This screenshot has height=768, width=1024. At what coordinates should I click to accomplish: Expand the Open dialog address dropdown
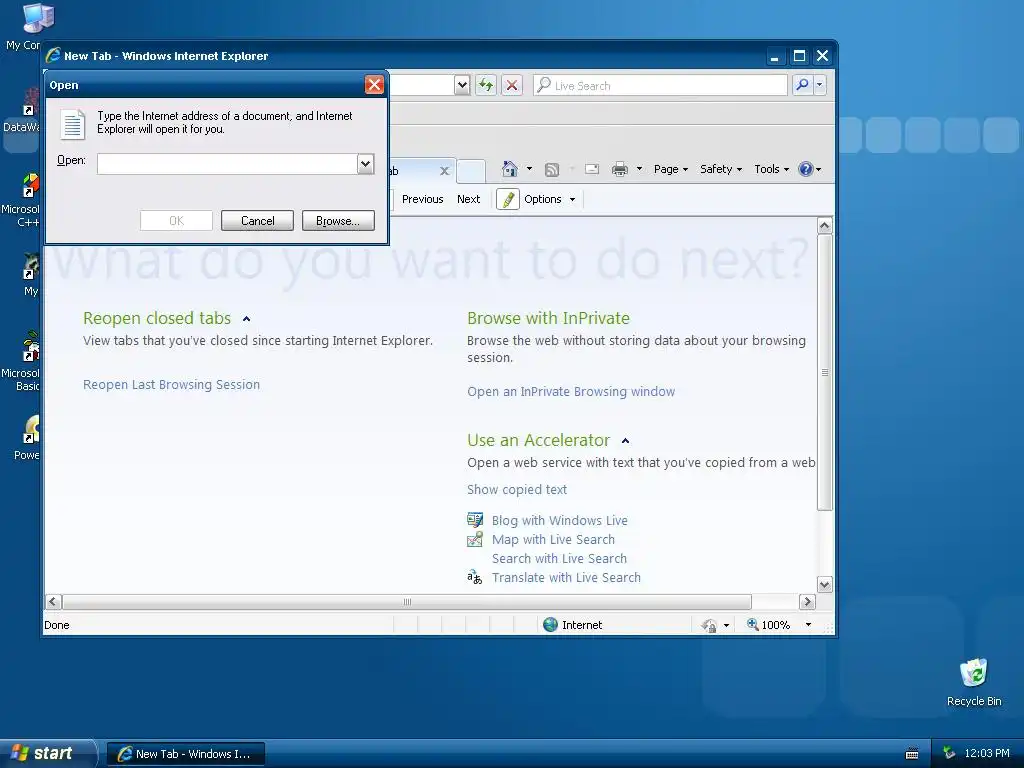click(366, 164)
